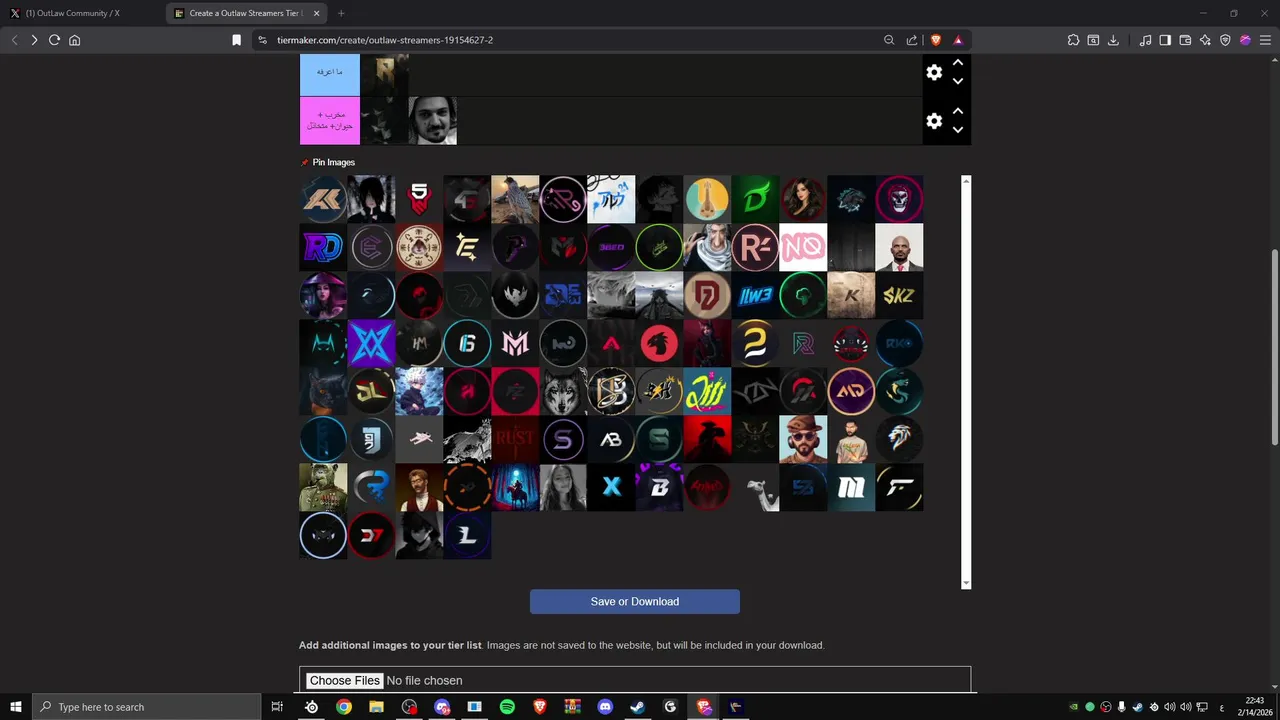Viewport: 1280px width, 720px height.
Task: Click the pink tier label with Arabic text
Action: click(330, 121)
